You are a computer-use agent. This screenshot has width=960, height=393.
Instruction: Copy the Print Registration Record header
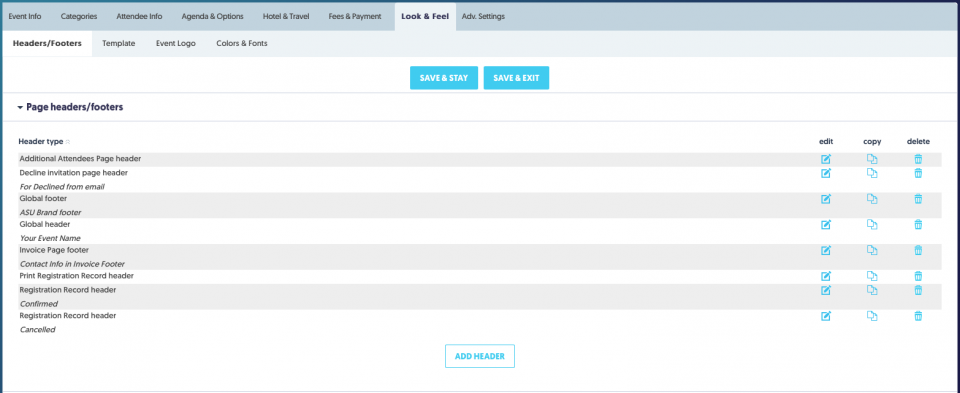click(872, 276)
